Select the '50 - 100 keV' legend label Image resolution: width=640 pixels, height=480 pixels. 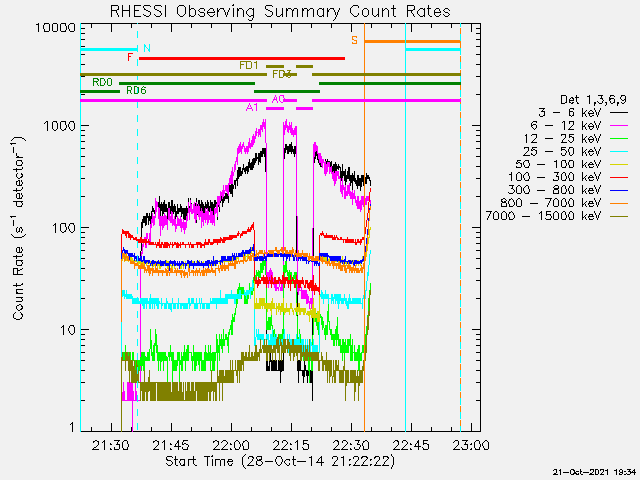[x=558, y=164]
